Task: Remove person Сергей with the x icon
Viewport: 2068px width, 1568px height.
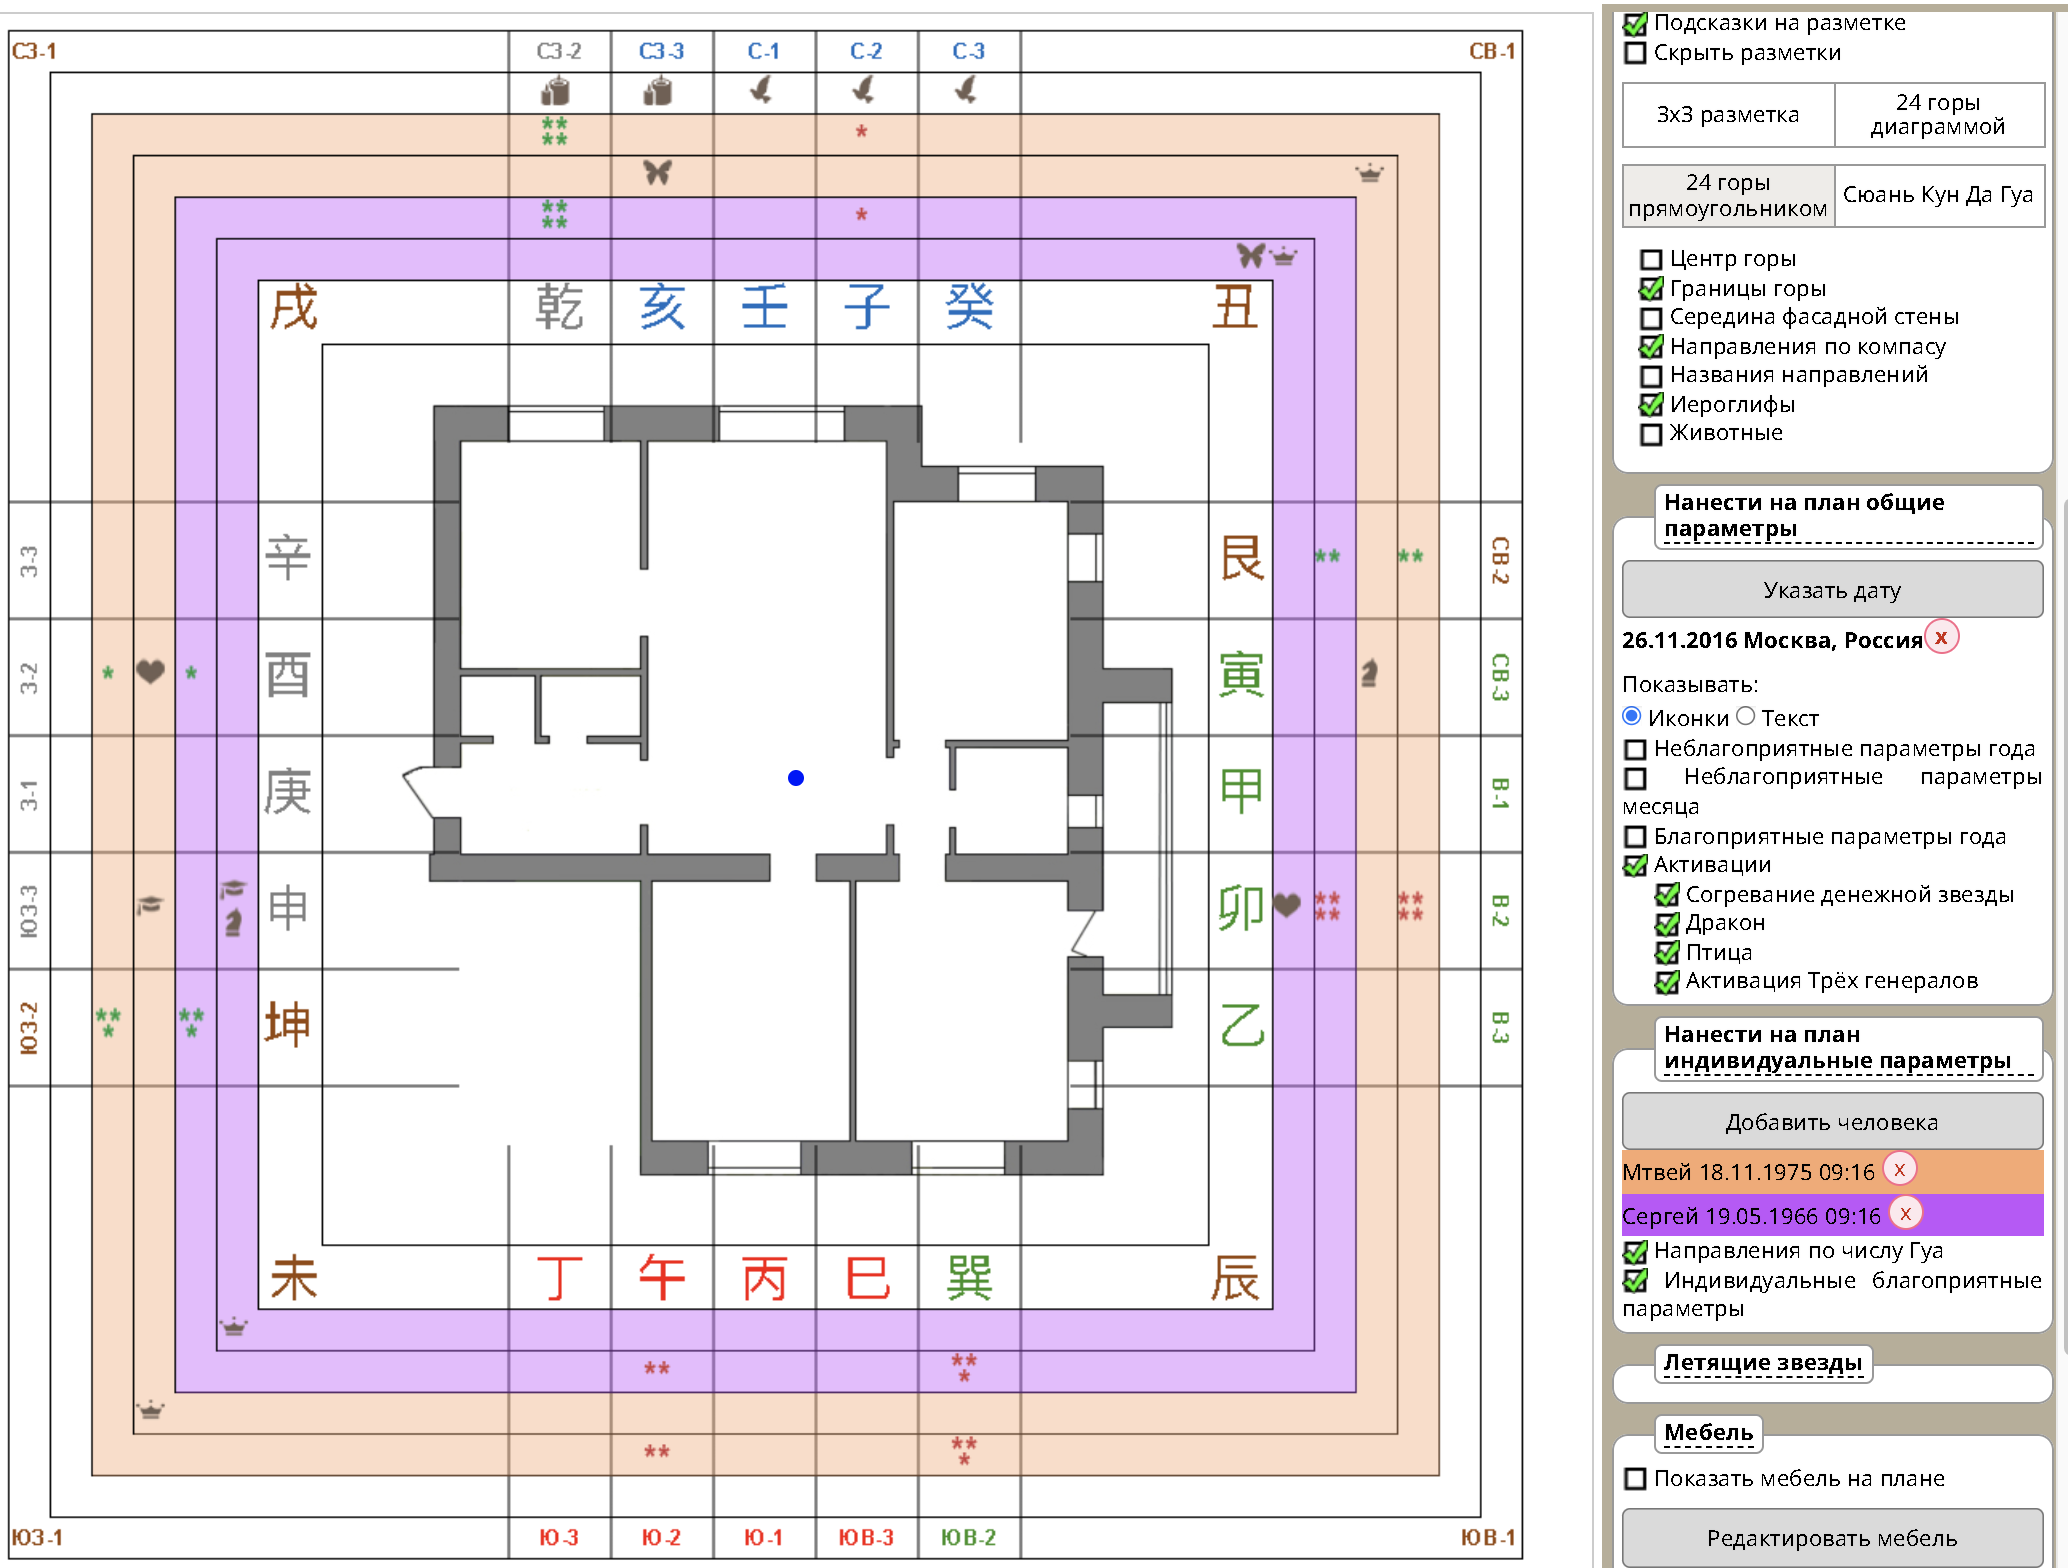Action: (x=1905, y=1213)
